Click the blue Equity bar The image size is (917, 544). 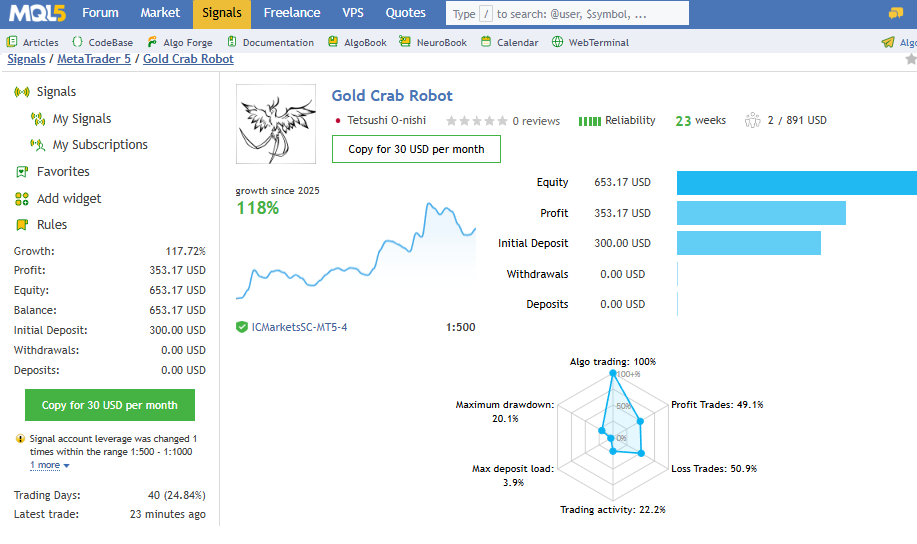coord(796,183)
